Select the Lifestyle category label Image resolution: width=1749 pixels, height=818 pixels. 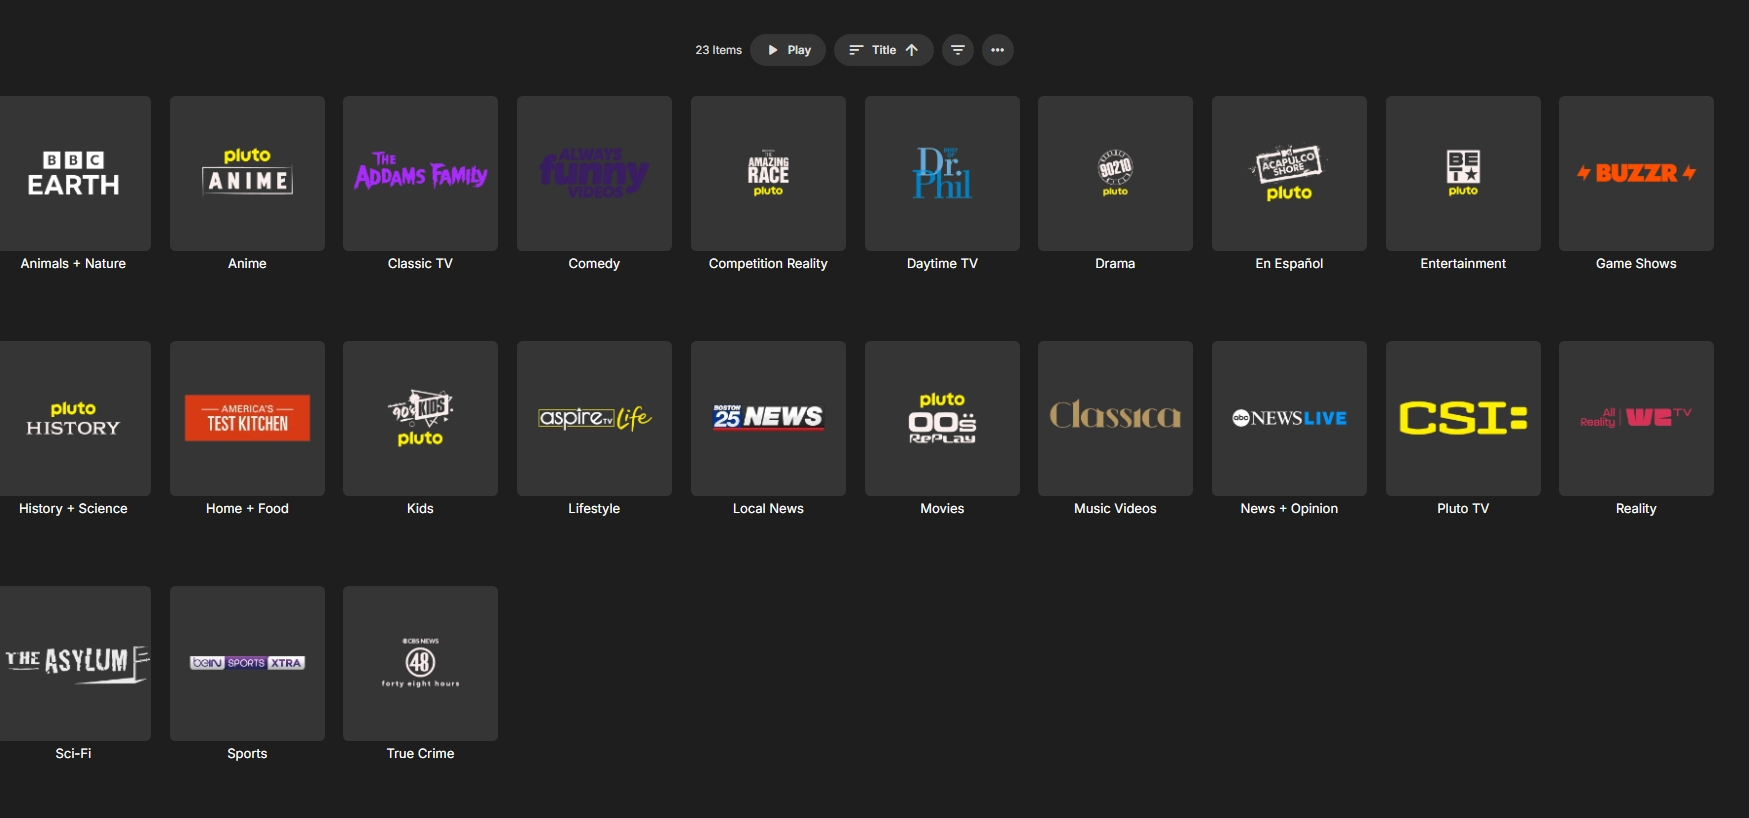(x=594, y=509)
